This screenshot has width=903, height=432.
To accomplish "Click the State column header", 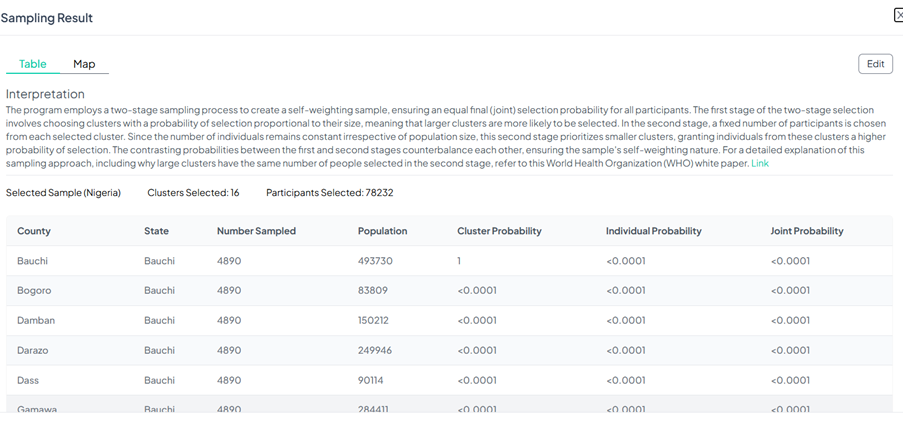I will point(156,231).
